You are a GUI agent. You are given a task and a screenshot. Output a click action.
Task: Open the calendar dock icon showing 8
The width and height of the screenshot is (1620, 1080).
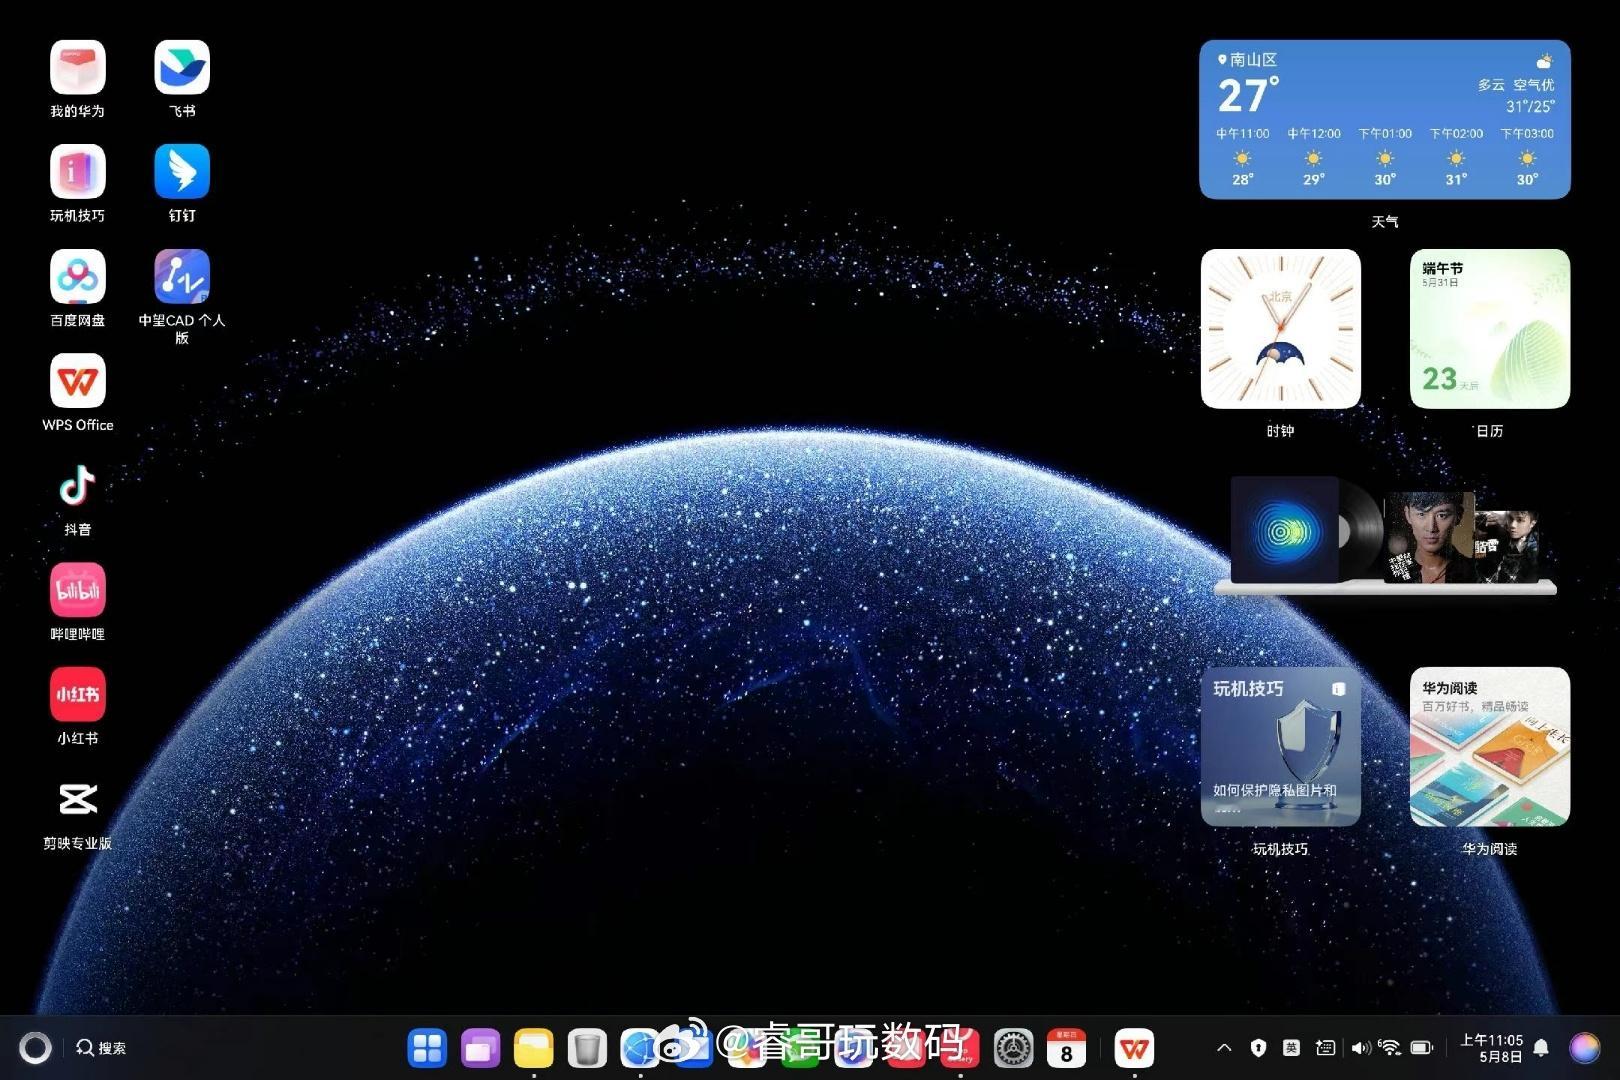pos(1066,1048)
